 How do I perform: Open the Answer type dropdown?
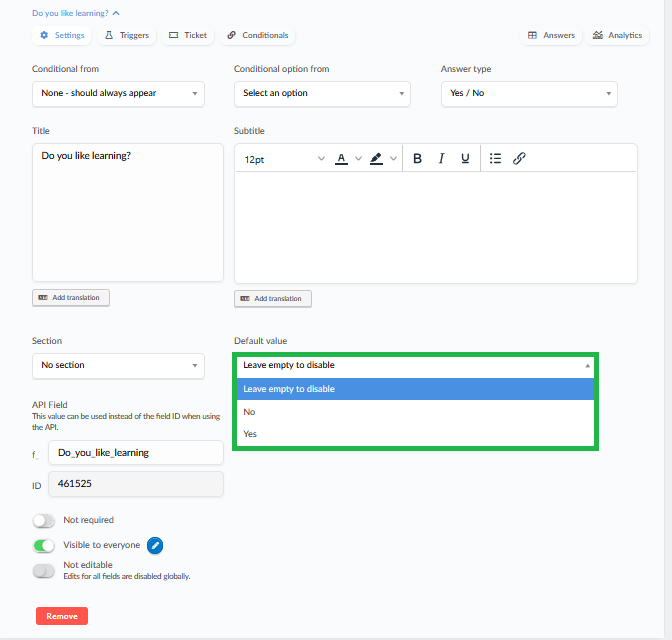pos(529,93)
